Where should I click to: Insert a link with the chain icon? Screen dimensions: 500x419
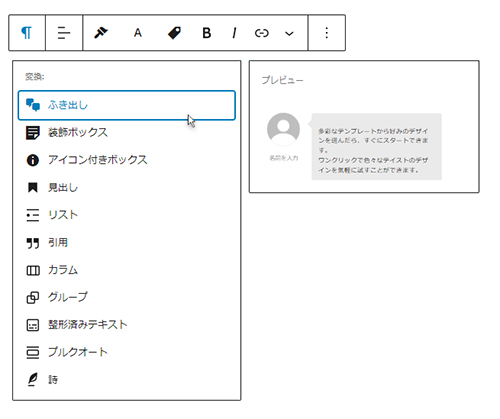pyautogui.click(x=262, y=33)
